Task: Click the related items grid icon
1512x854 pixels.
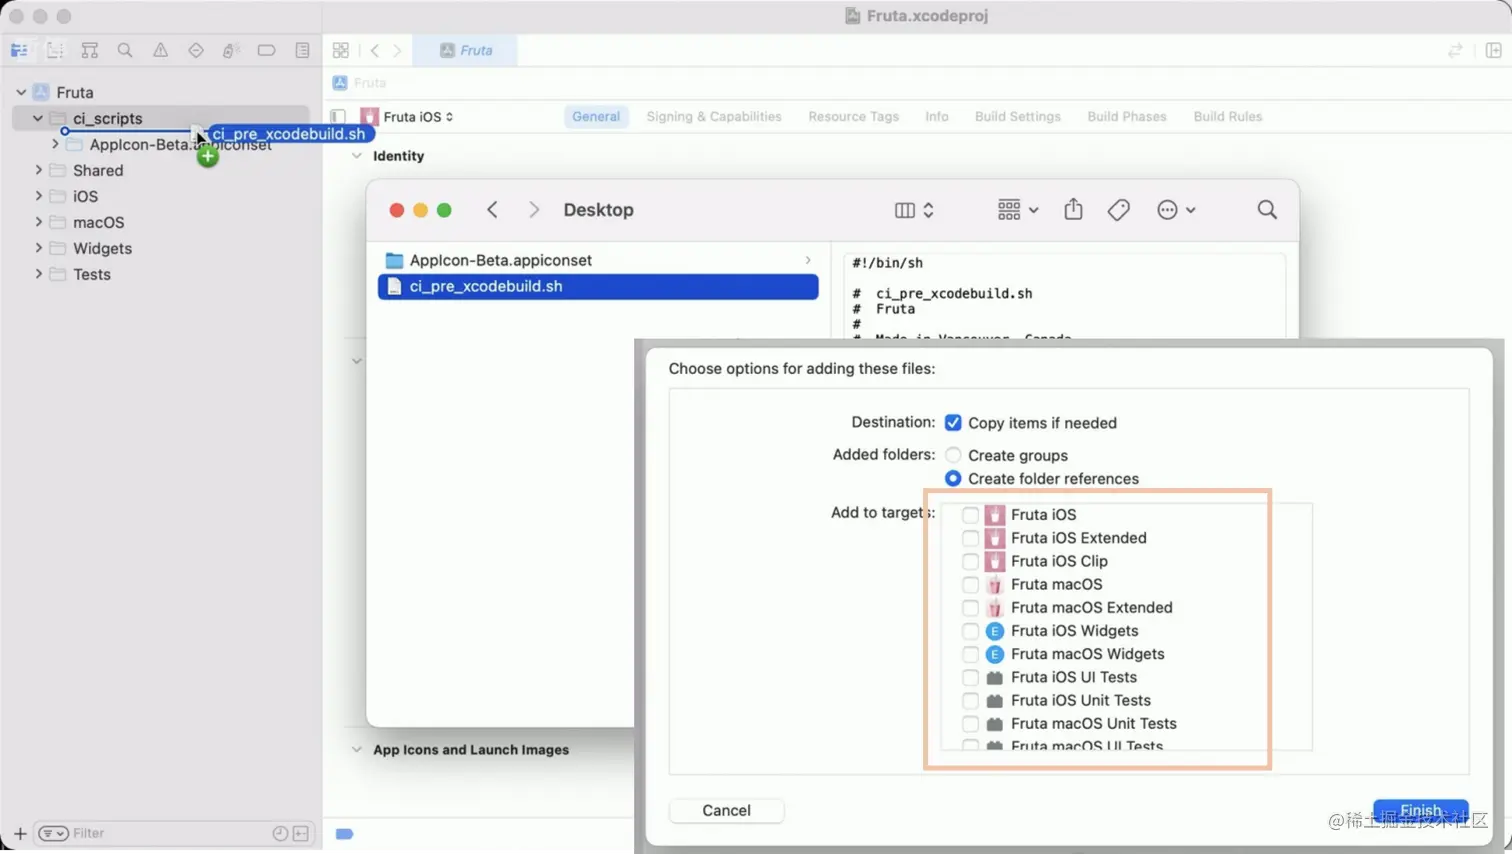Action: (341, 50)
